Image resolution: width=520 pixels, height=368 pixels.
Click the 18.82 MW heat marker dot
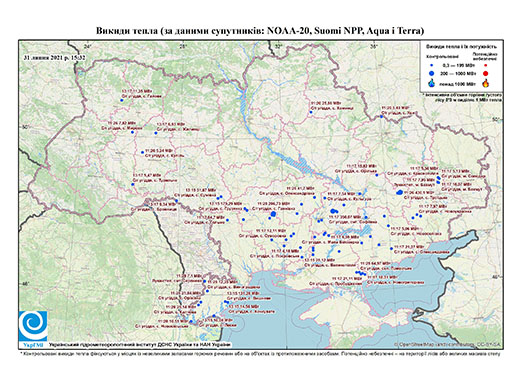[x=377, y=175]
